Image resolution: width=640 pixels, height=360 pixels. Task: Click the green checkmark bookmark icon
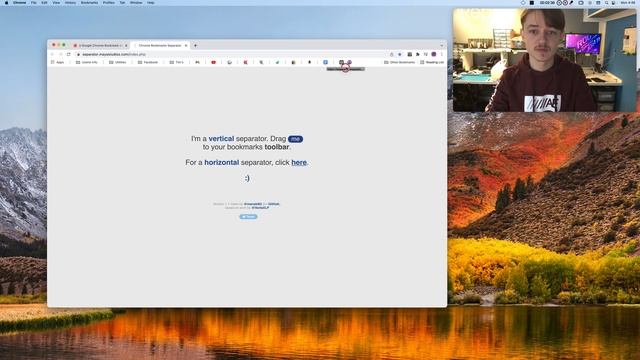[x=278, y=62]
